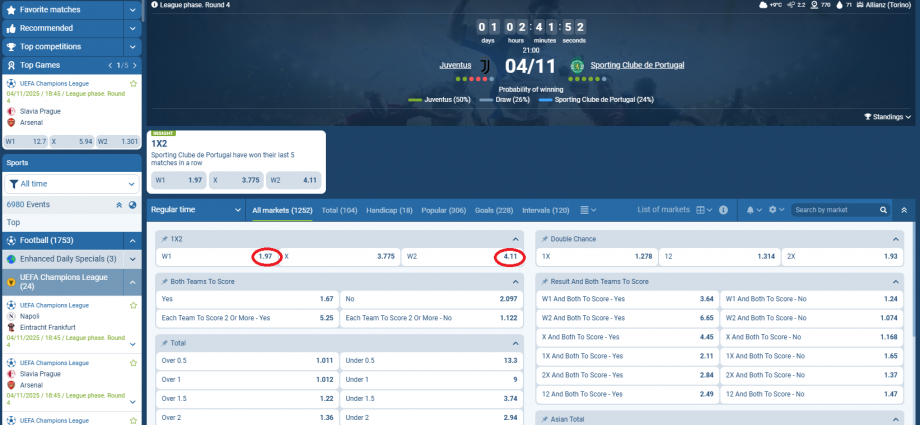Pin the Double Chance market
The width and height of the screenshot is (920, 425).
(x=544, y=240)
